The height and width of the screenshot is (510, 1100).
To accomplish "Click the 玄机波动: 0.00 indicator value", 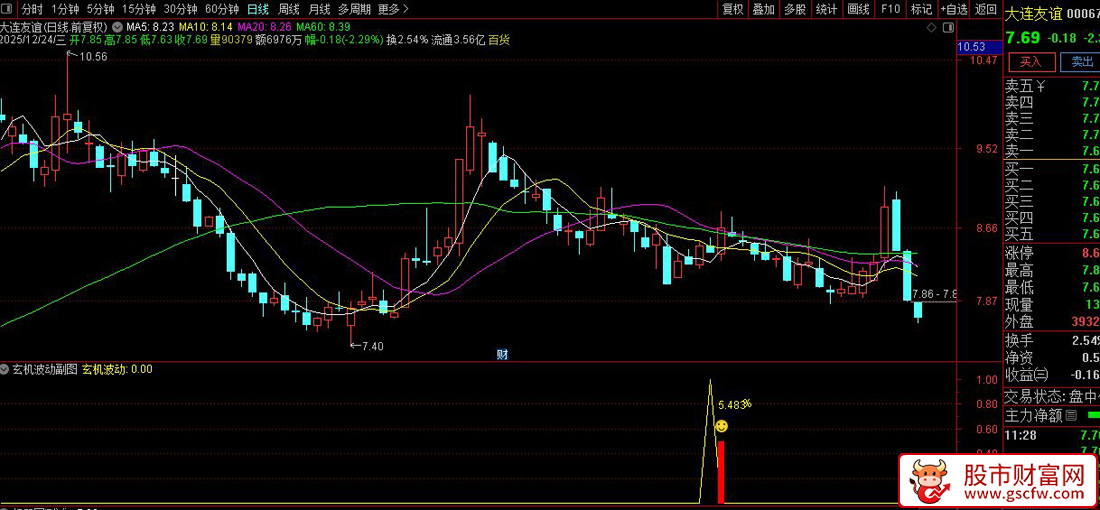I will 117,369.
